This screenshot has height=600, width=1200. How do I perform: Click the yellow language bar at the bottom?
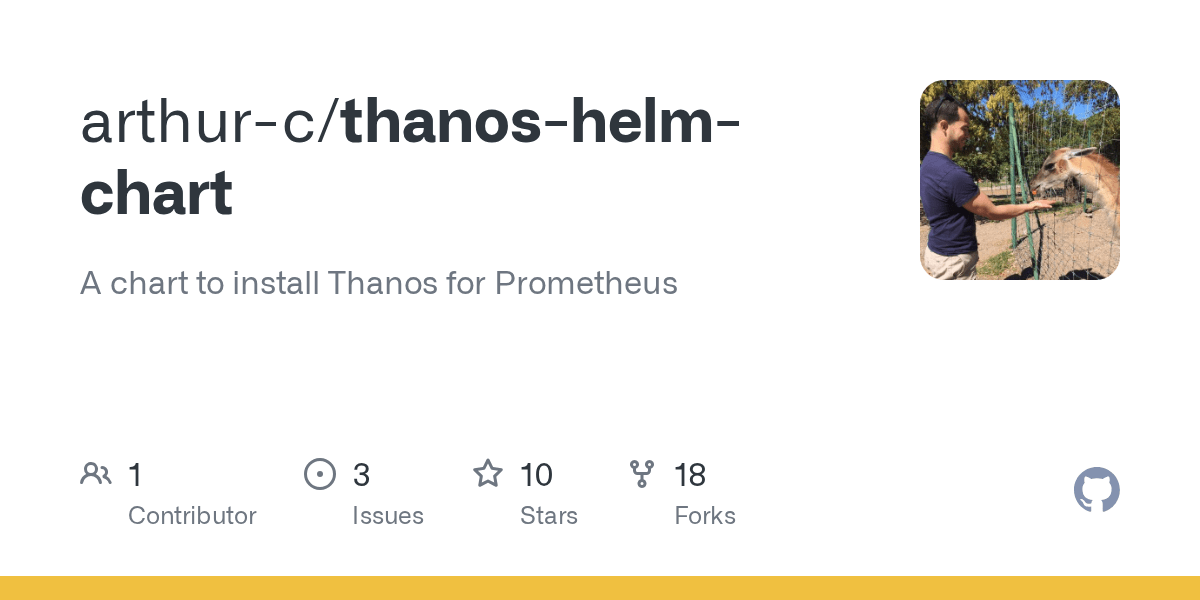click(x=600, y=588)
